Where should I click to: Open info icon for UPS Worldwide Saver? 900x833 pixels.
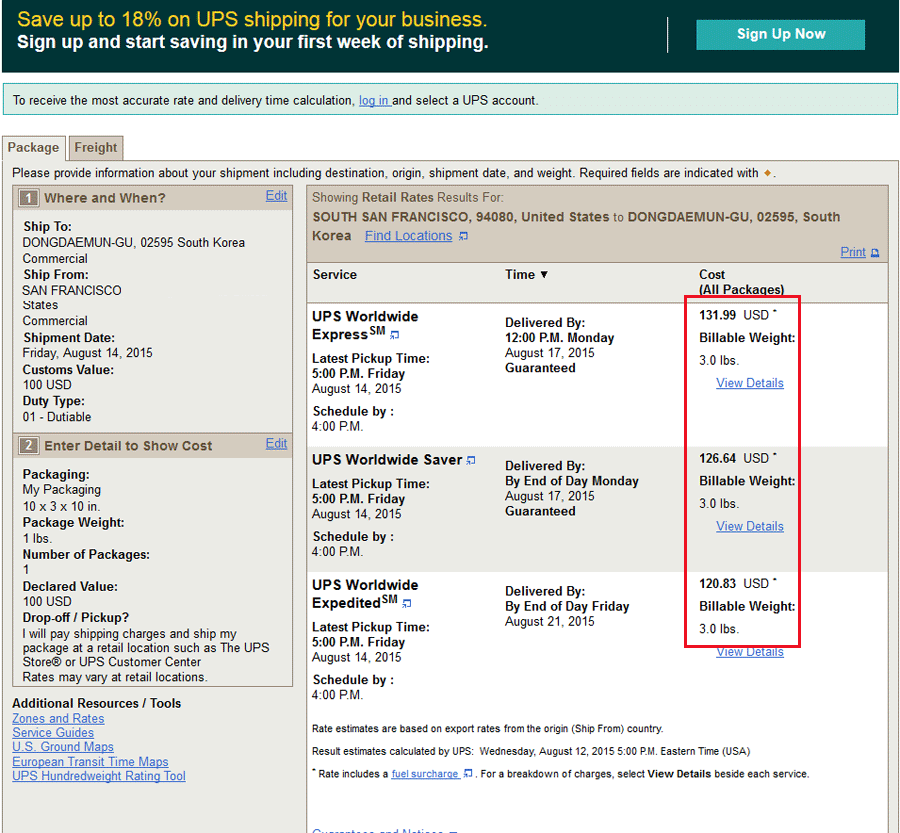tap(471, 460)
